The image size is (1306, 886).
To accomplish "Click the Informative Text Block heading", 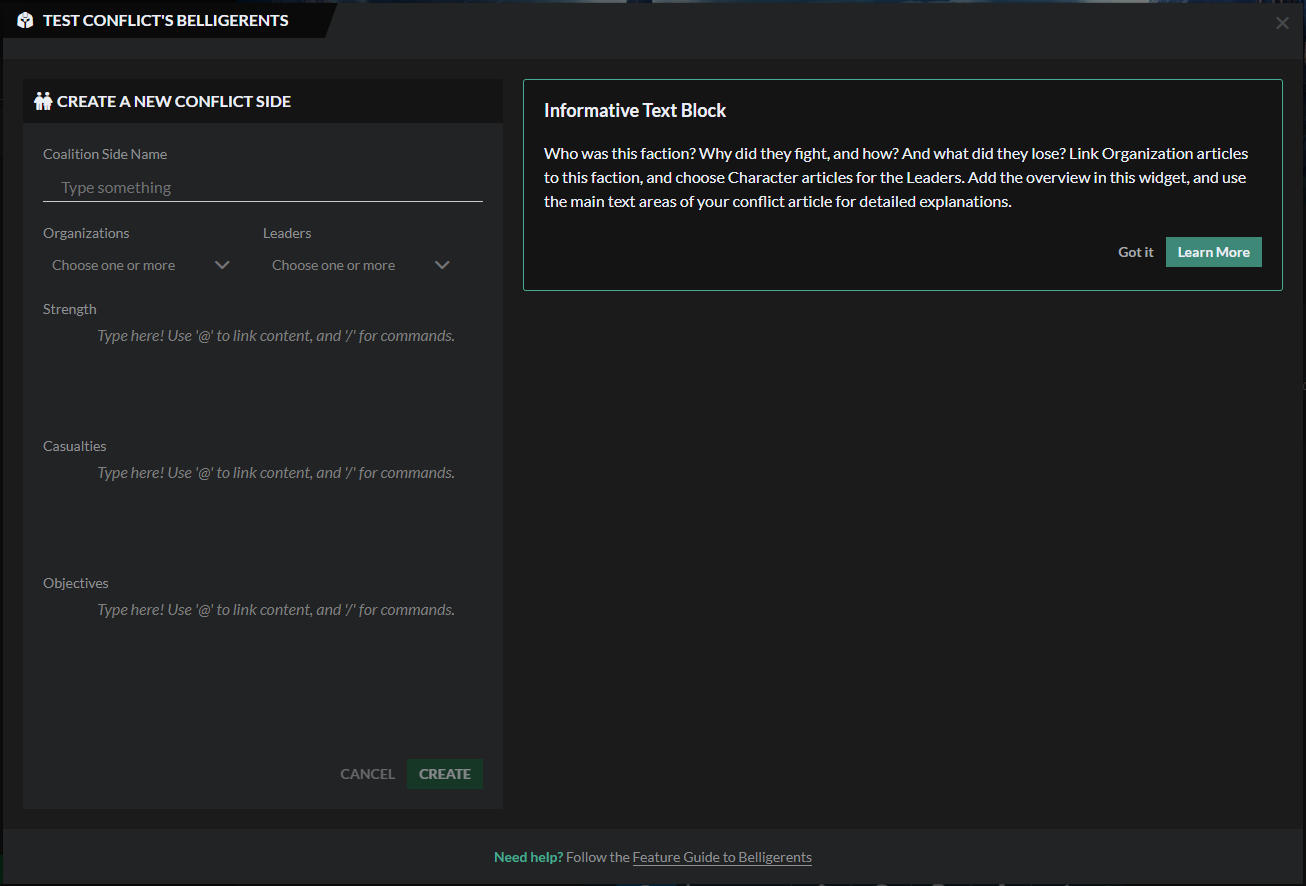I will (x=635, y=111).
